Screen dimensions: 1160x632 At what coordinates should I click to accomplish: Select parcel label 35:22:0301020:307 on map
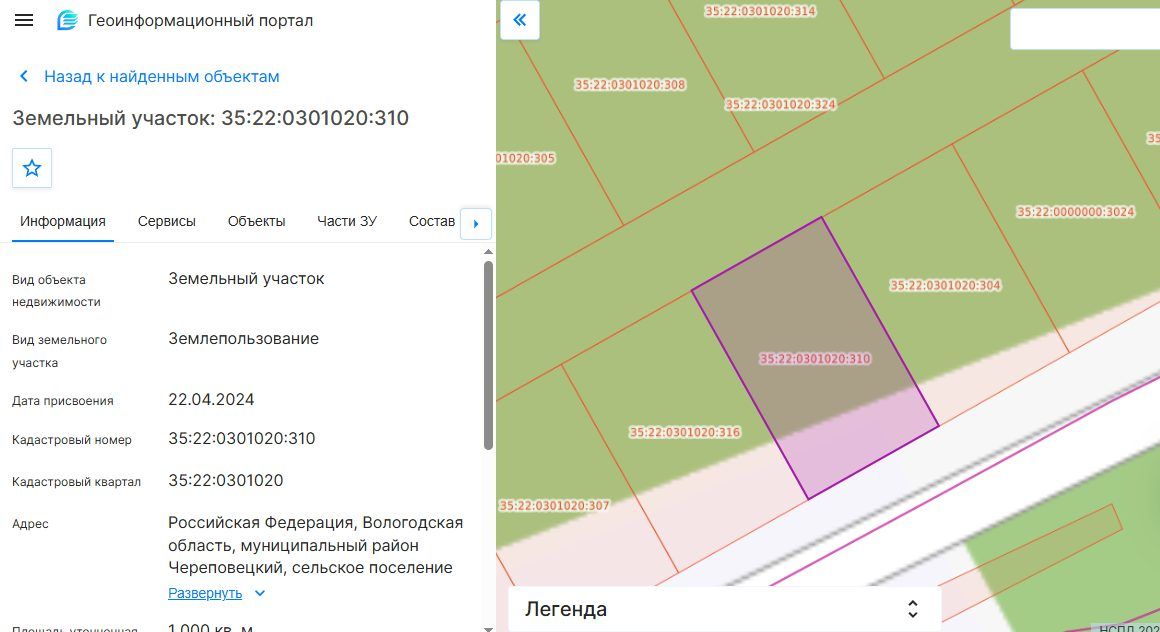click(x=554, y=505)
